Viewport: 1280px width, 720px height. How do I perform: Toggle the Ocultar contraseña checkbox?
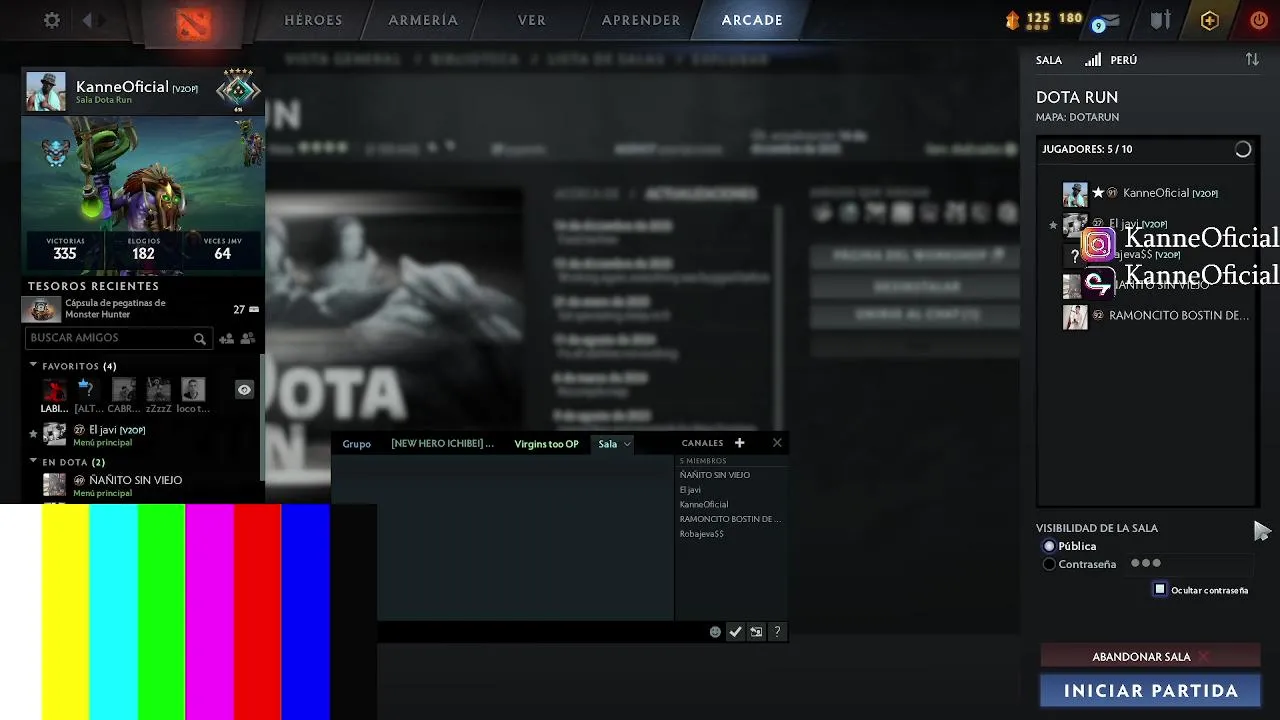1160,589
